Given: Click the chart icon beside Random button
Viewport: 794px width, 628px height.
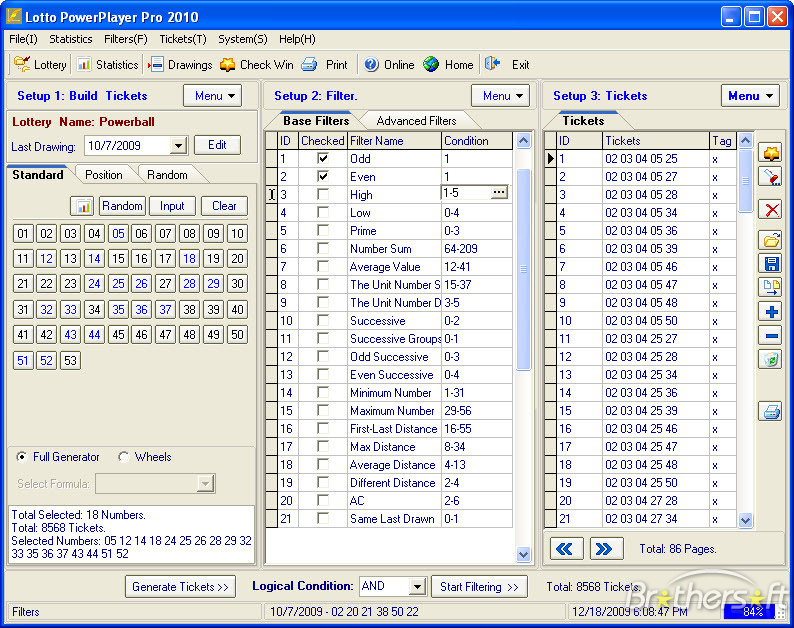Looking at the screenshot, I should tap(83, 206).
